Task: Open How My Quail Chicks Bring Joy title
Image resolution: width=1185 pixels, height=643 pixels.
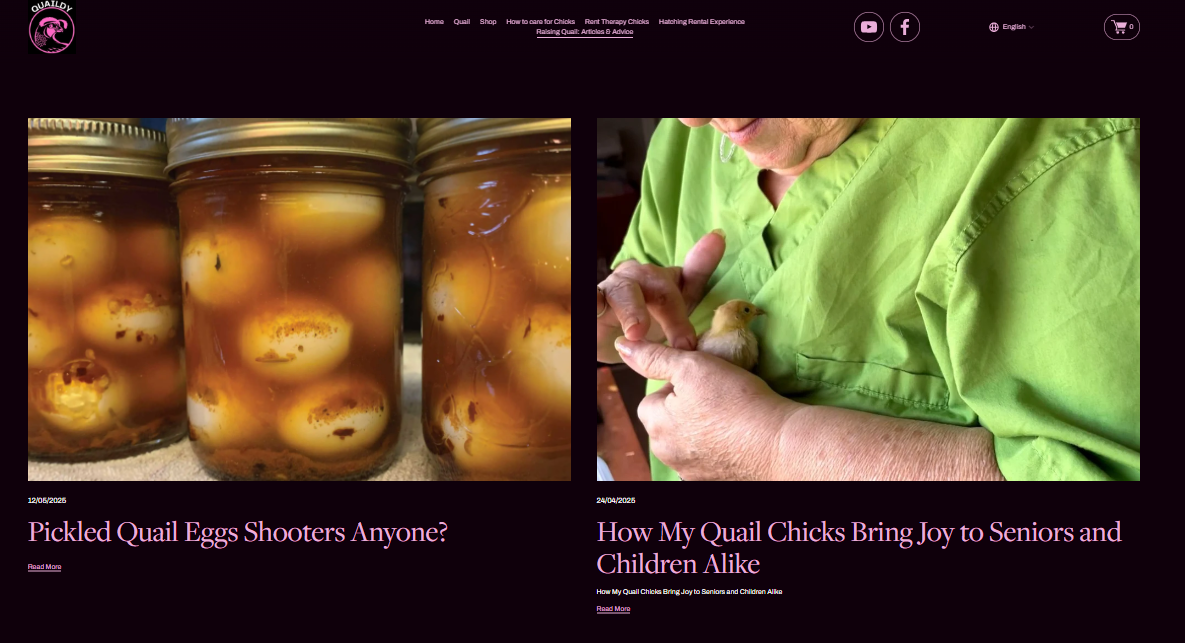Action: tap(859, 548)
